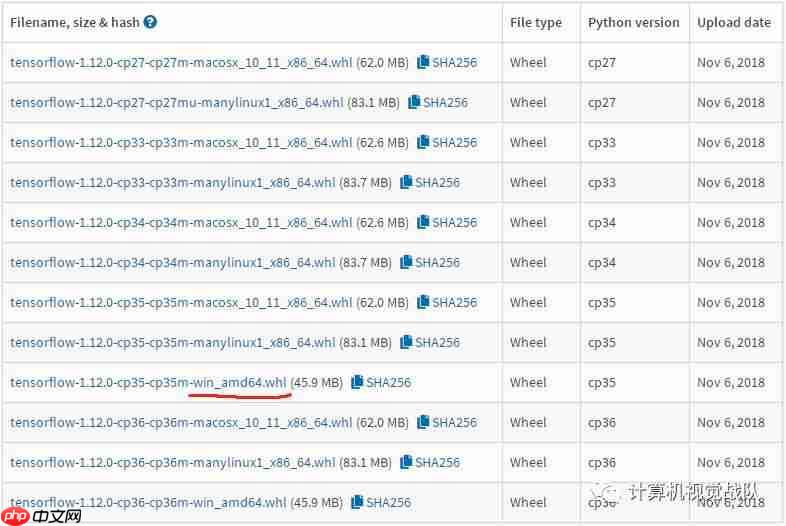This screenshot has width=786, height=526.
Task: Copy SHA256 for the cp35m macosx wheel
Action: point(447,302)
